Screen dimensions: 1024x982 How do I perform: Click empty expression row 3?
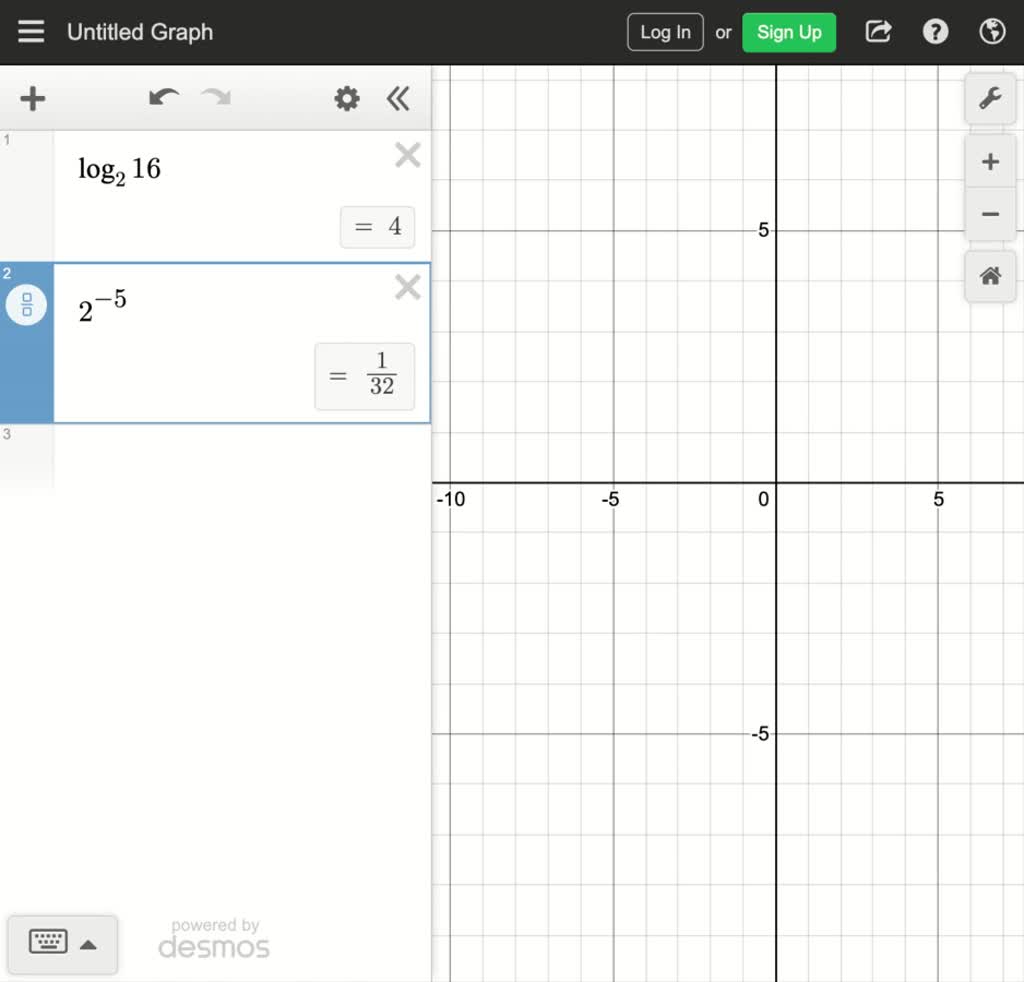240,456
